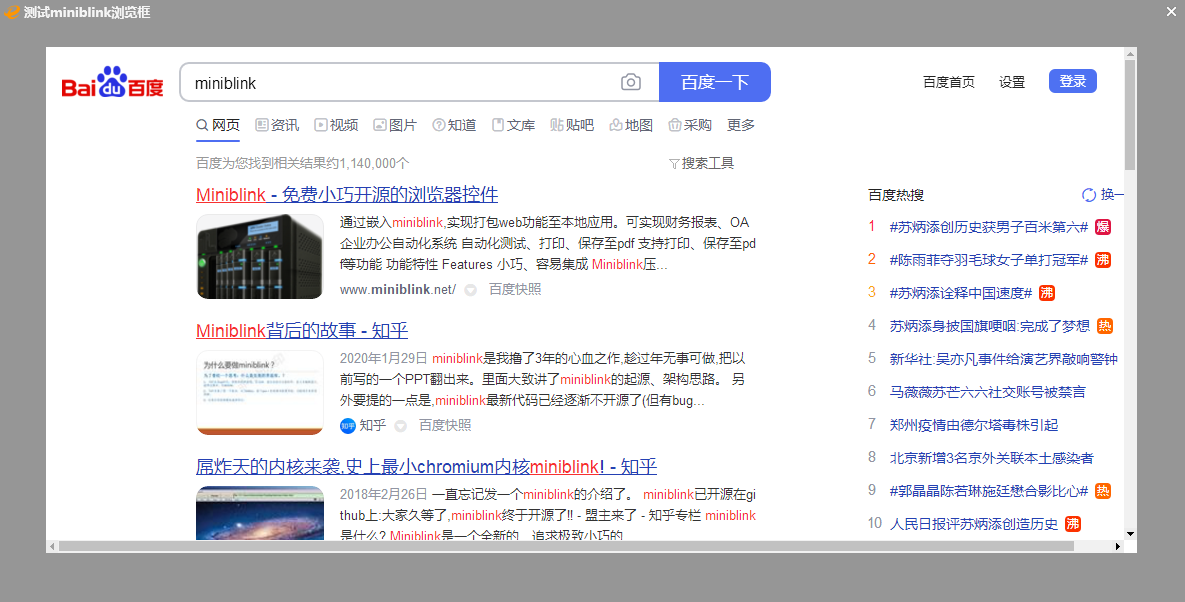Image resolution: width=1185 pixels, height=602 pixels.
Task: Click the vertical scrollbar thumb
Action: (1131, 115)
